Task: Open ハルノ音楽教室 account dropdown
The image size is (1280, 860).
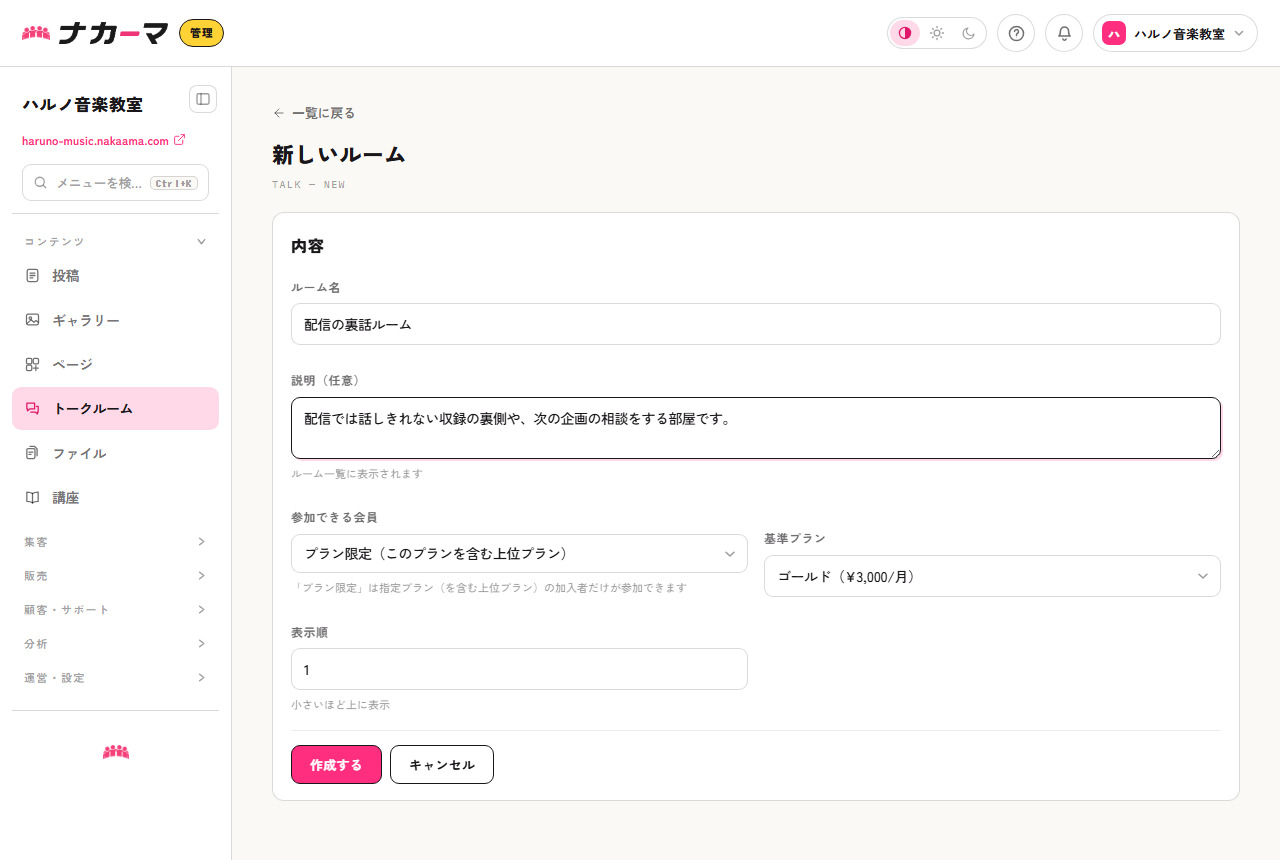Action: point(1175,33)
